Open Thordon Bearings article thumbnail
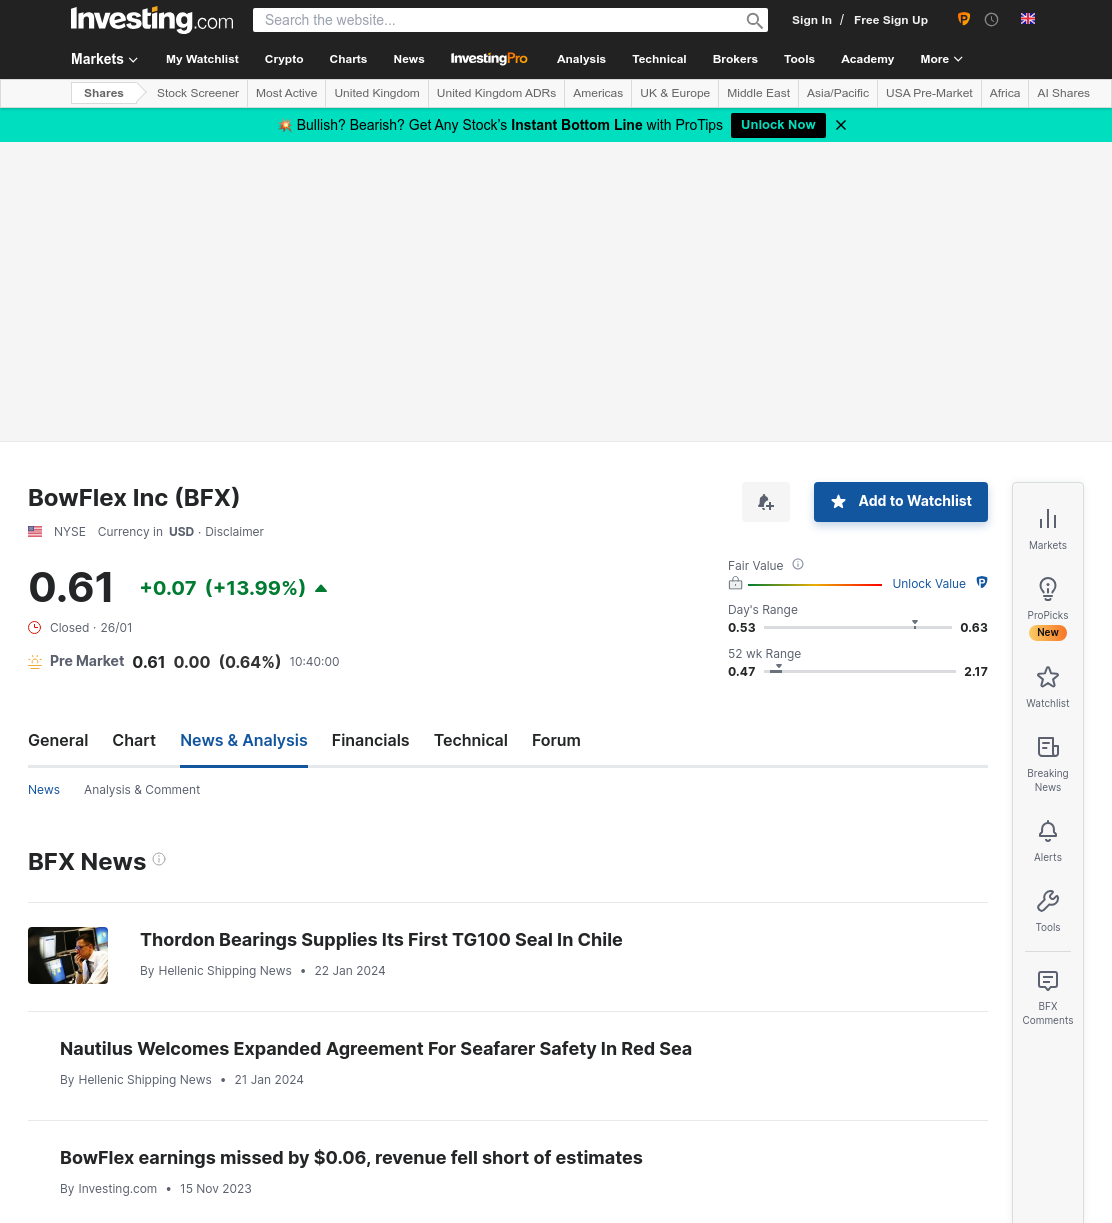The image size is (1112, 1223). click(68, 956)
